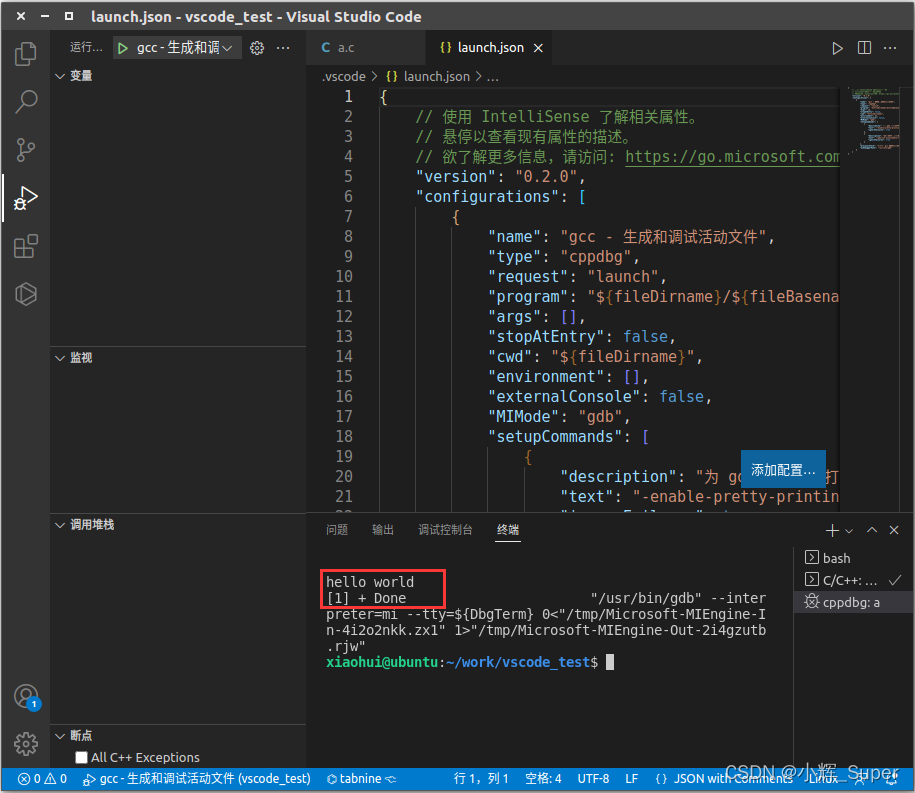Start debugging with green play arrow
Screen dimensions: 915x793
(x=123, y=48)
